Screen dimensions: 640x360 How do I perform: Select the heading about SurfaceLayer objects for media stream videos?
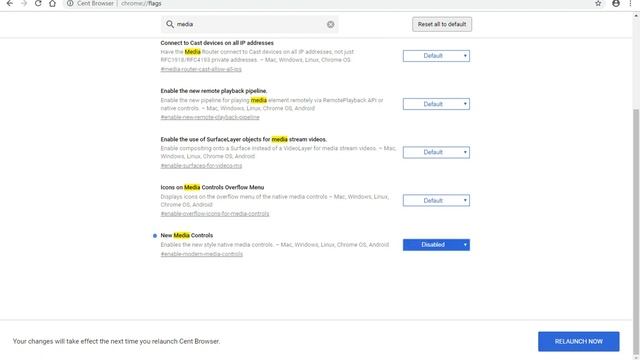(x=243, y=139)
